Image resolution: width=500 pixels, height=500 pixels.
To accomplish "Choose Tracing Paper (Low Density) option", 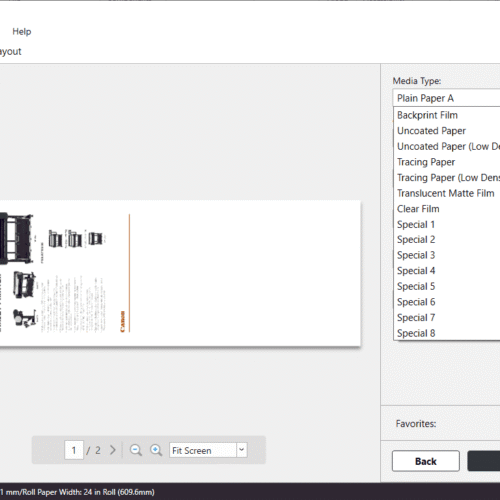I will click(x=447, y=178).
